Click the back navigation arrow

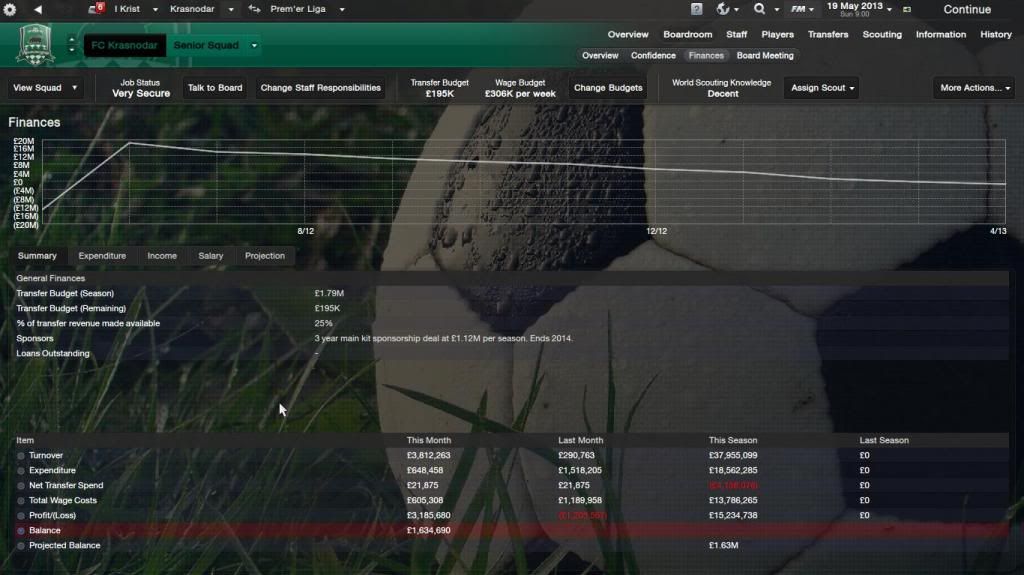click(x=38, y=9)
